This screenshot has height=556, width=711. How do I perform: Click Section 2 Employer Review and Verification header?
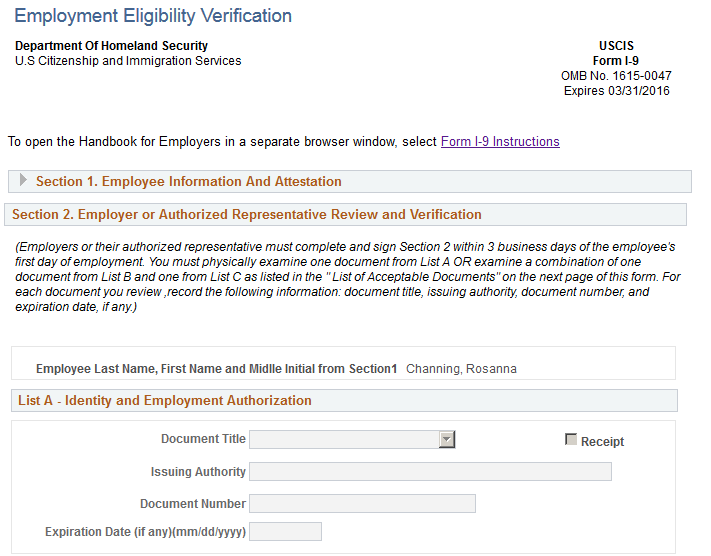click(247, 215)
